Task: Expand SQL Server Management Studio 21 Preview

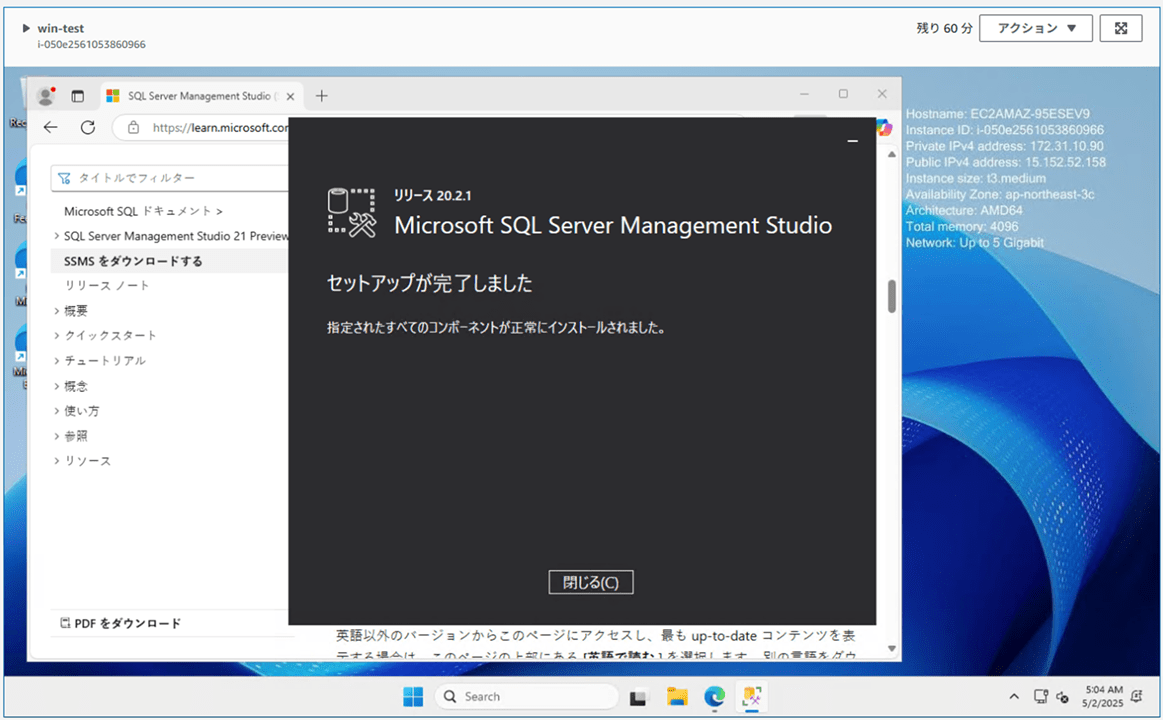Action: [x=56, y=236]
